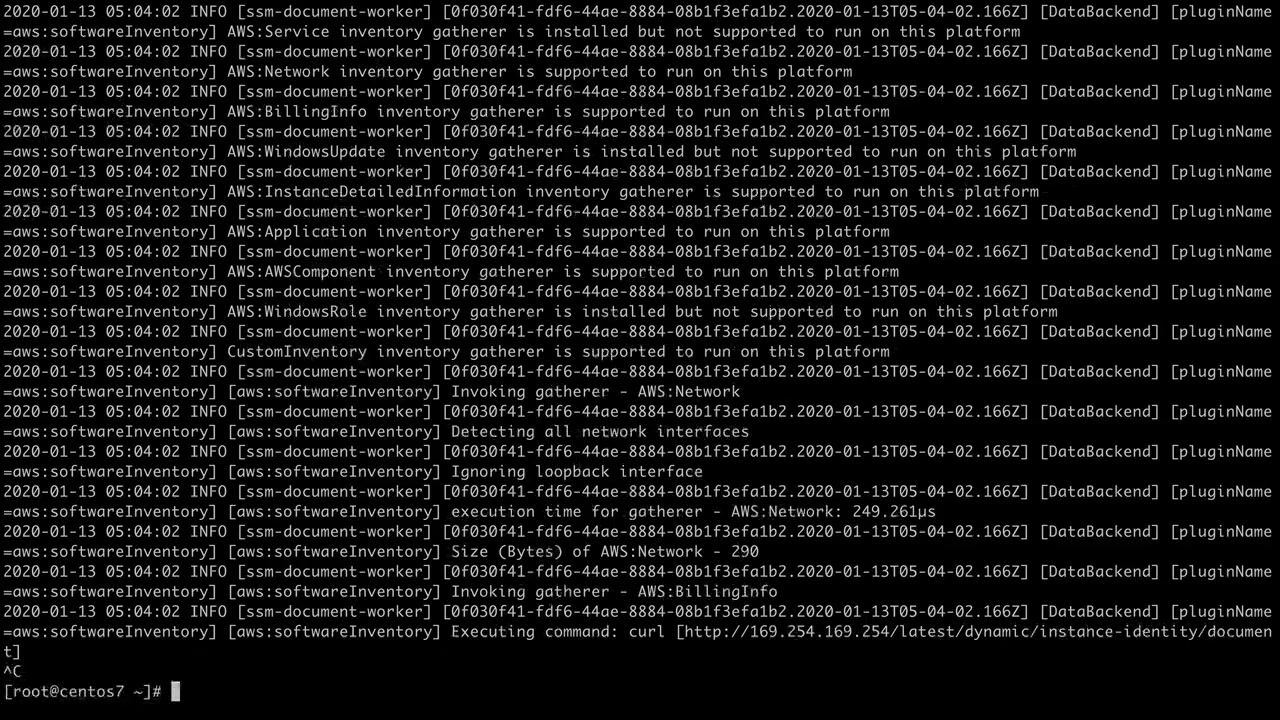The width and height of the screenshot is (1280, 720).
Task: Click the AWS:Service inventory gatherer line
Action: 623,31
